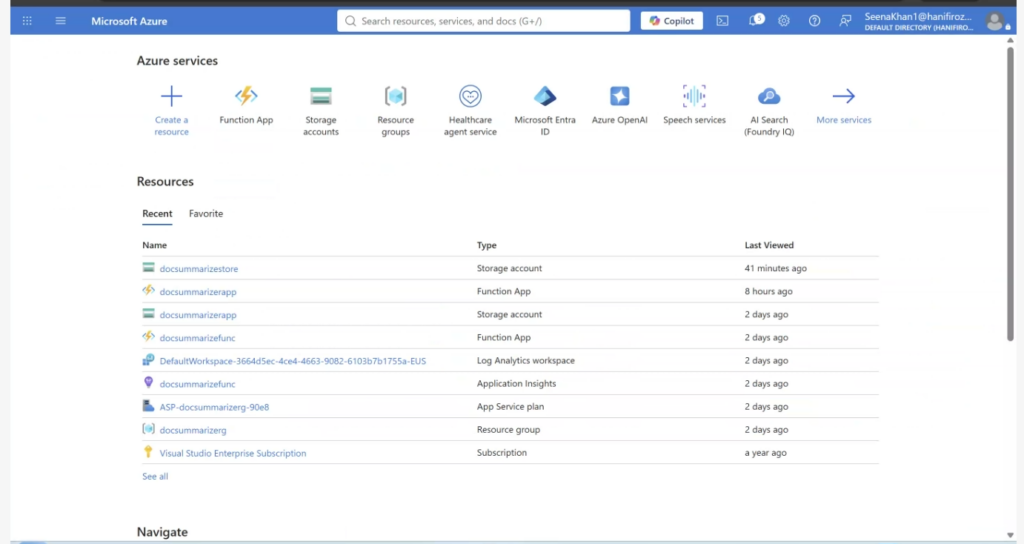Open the docsummarizestore storage account link
1024x544 pixels.
[x=199, y=268]
